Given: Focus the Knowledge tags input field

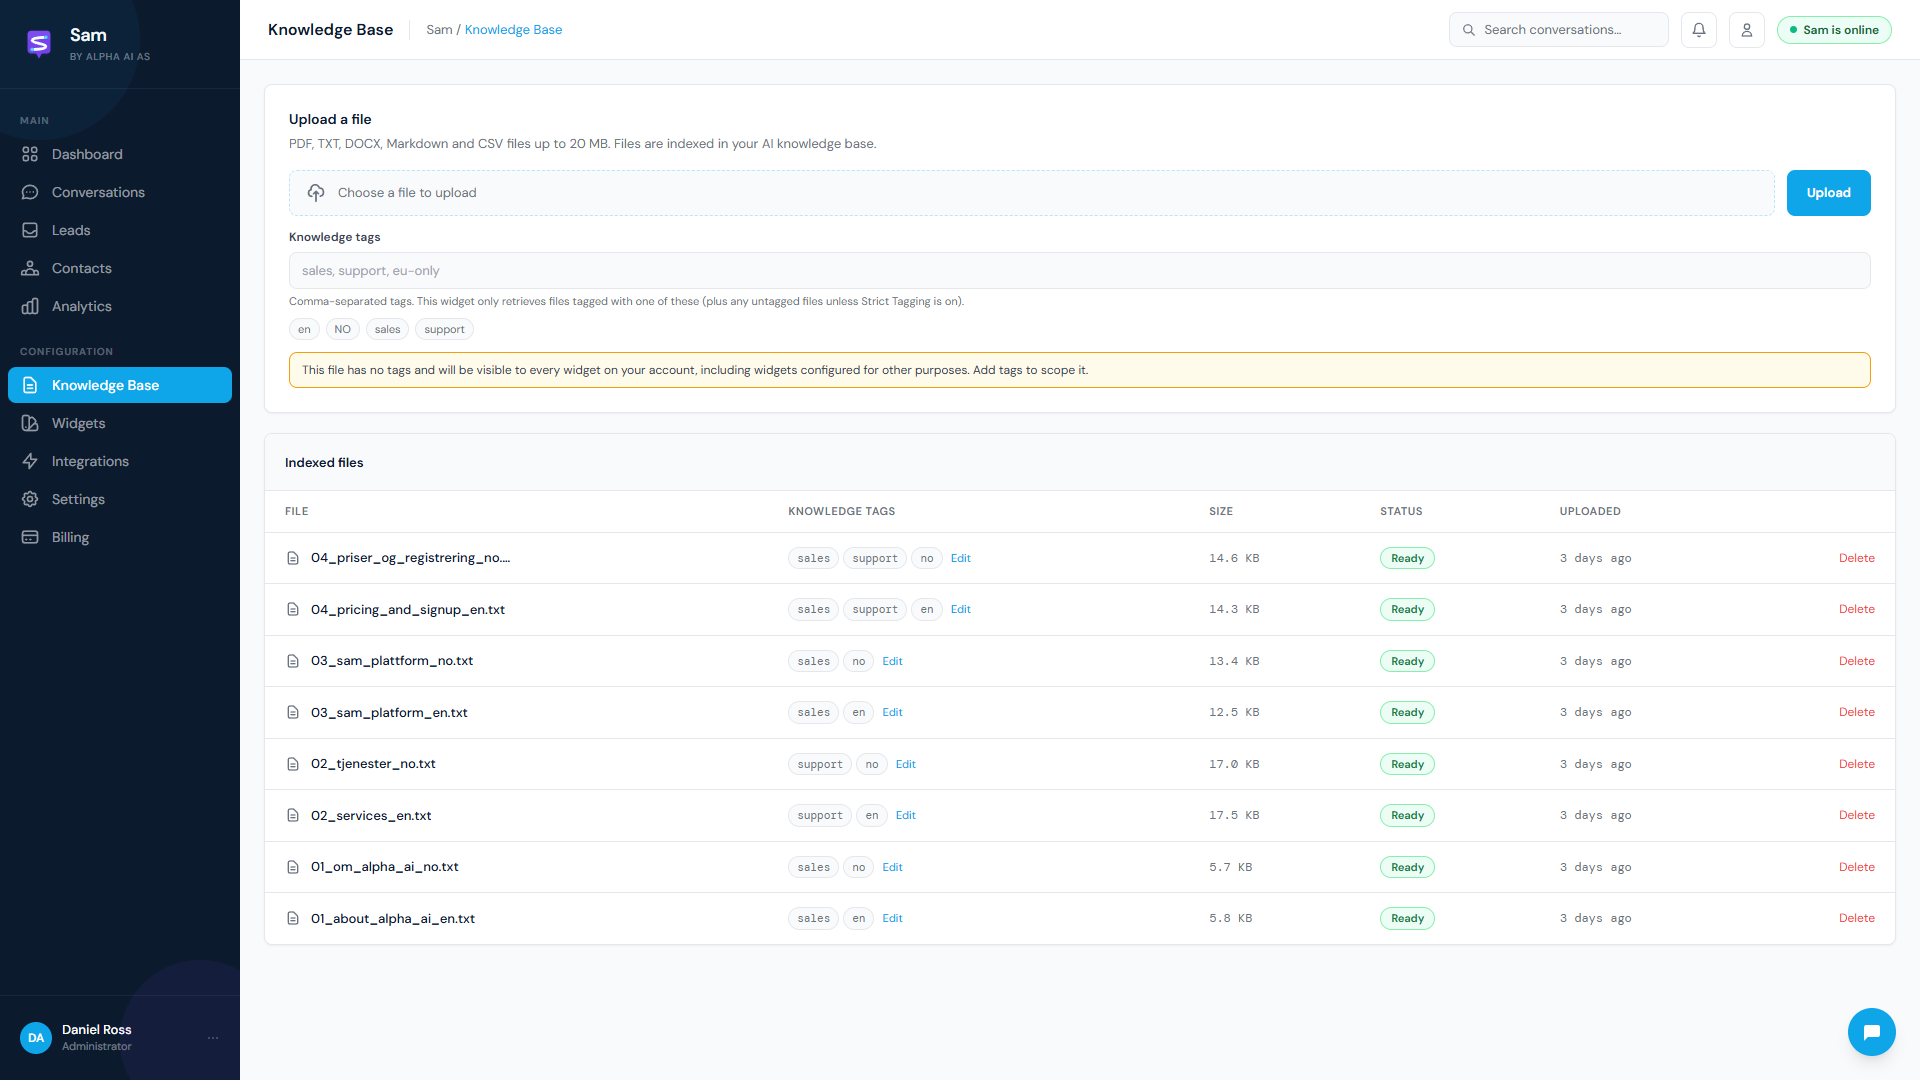Looking at the screenshot, I should click(x=1080, y=271).
